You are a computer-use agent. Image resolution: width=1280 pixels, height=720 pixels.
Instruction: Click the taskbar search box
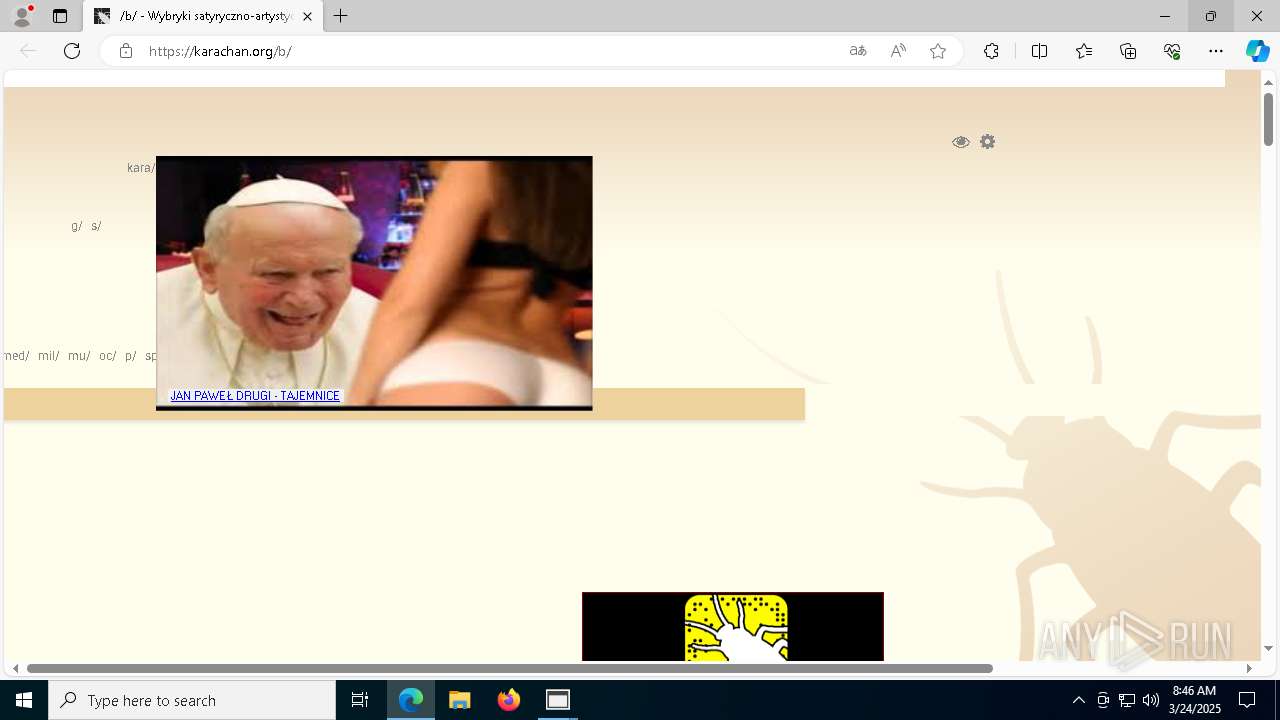192,700
